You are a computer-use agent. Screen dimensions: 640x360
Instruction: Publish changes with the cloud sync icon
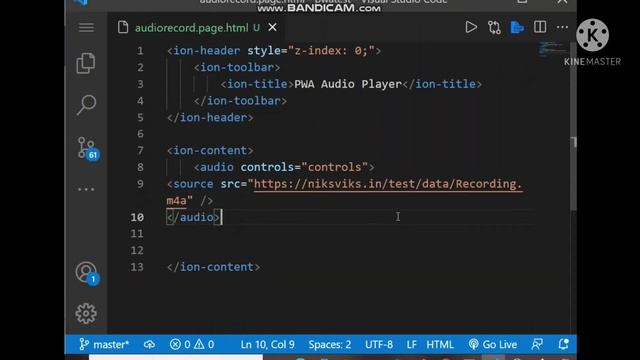pyautogui.click(x=149, y=344)
